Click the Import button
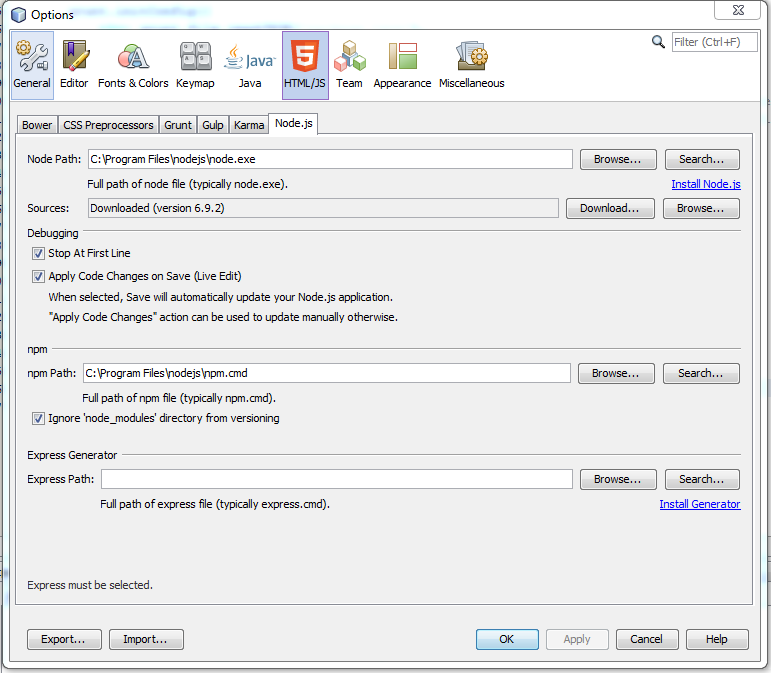Screen dimensions: 771x673 [146, 640]
